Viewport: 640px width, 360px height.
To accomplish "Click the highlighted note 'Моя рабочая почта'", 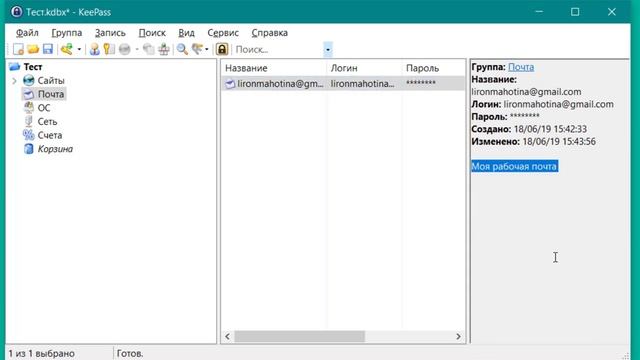I will (514, 166).
